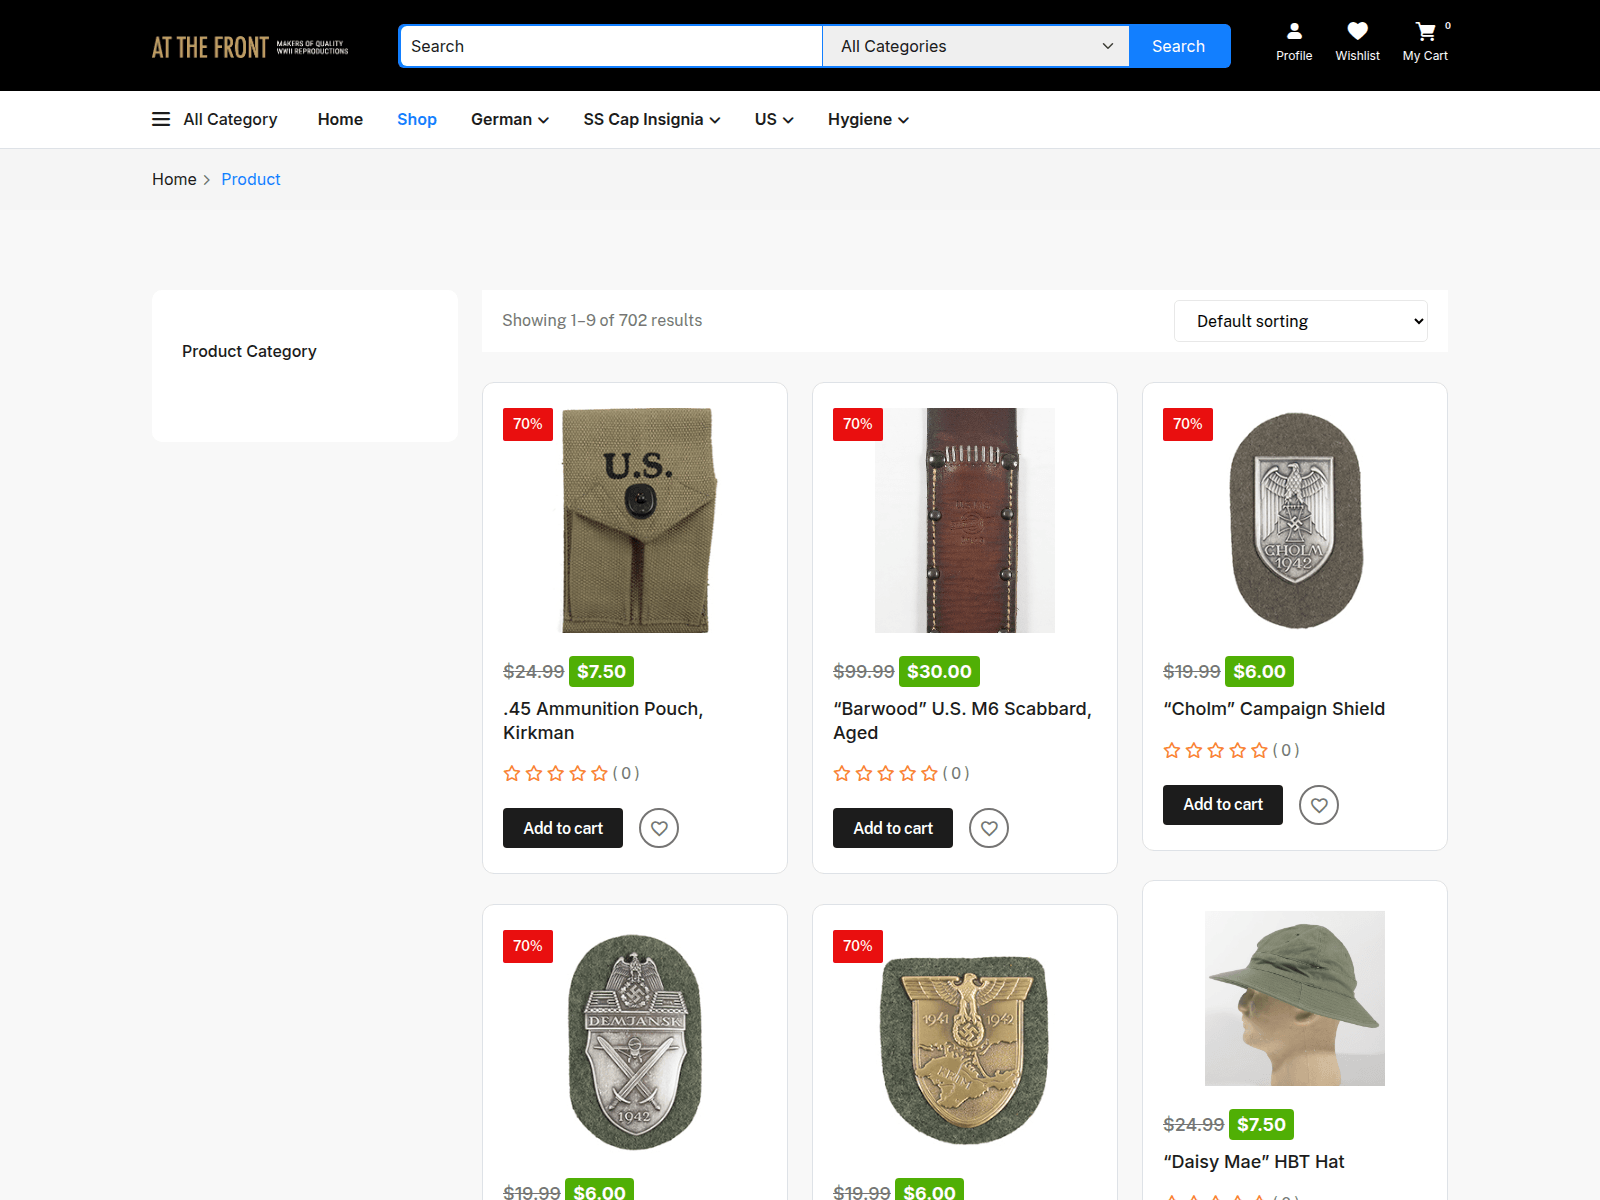Screen dimensions: 1600x1200
Task: Open the Default sorting dropdown
Action: [x=1301, y=321]
